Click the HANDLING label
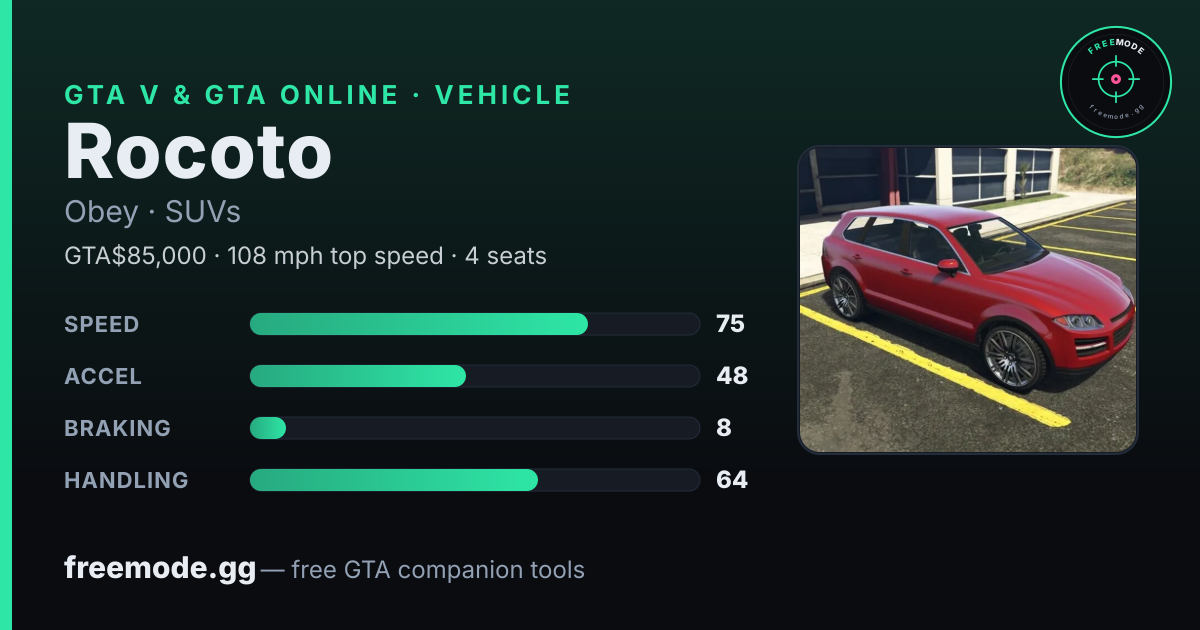 126,480
